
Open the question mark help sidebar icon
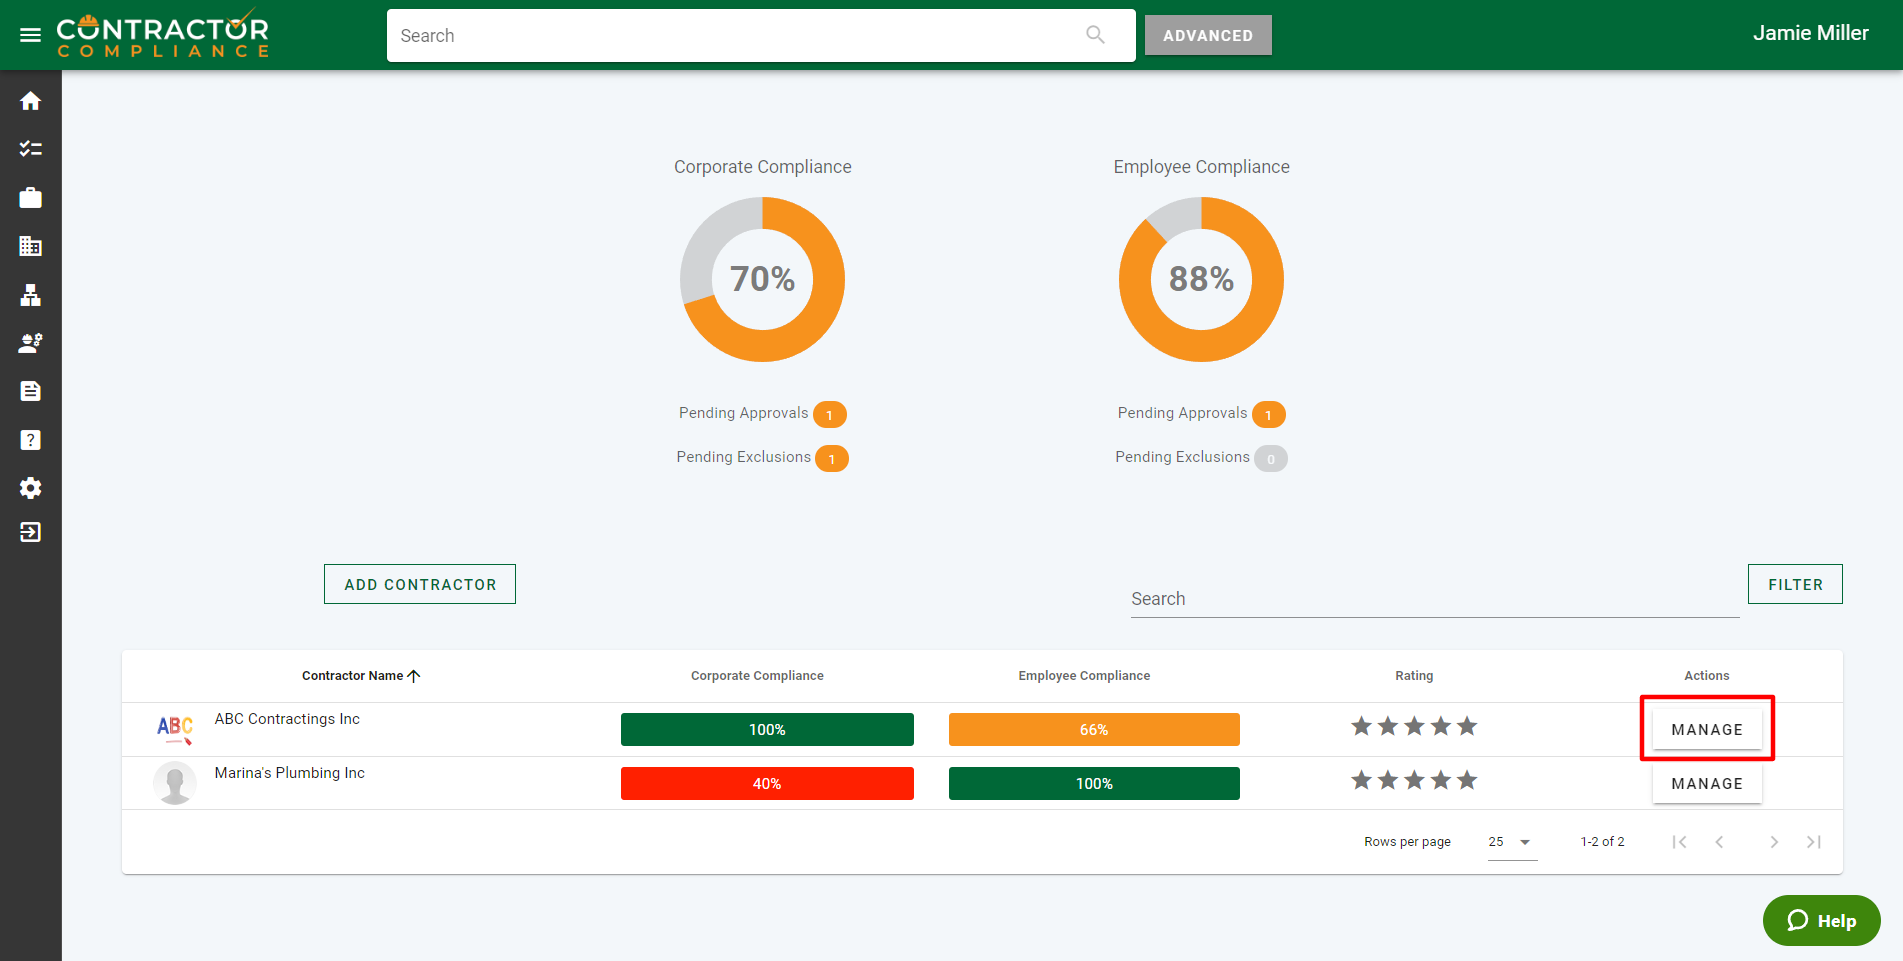30,440
